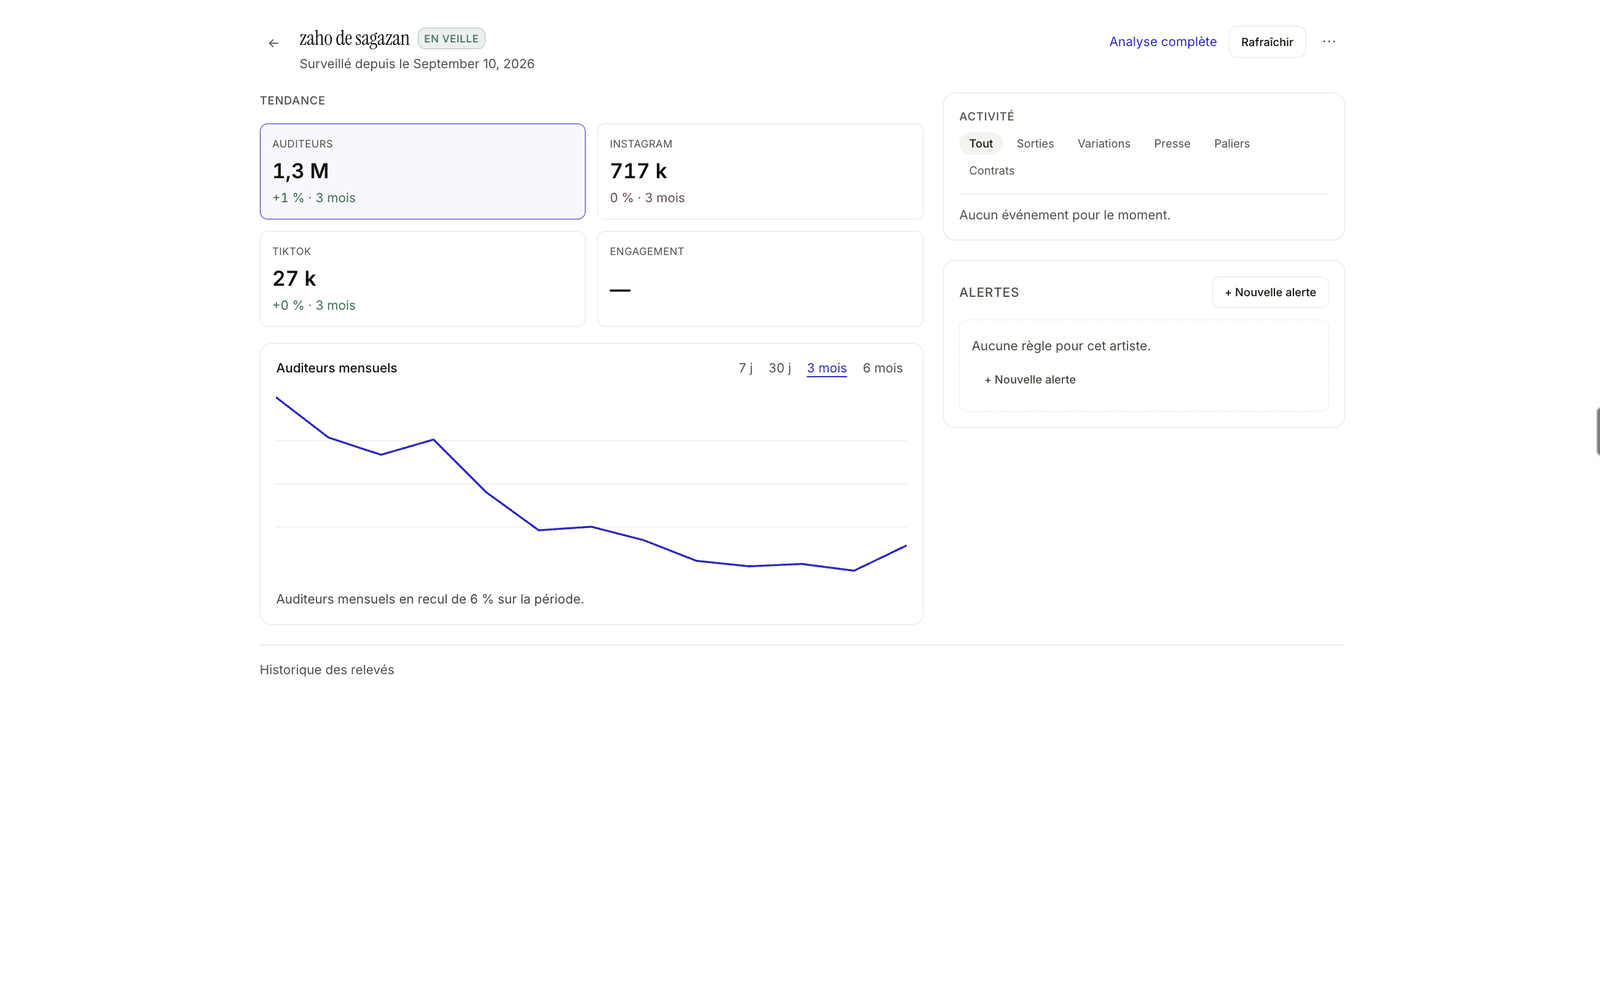Switch chart range to 7 j
The image size is (1600, 1003).
pyautogui.click(x=745, y=368)
